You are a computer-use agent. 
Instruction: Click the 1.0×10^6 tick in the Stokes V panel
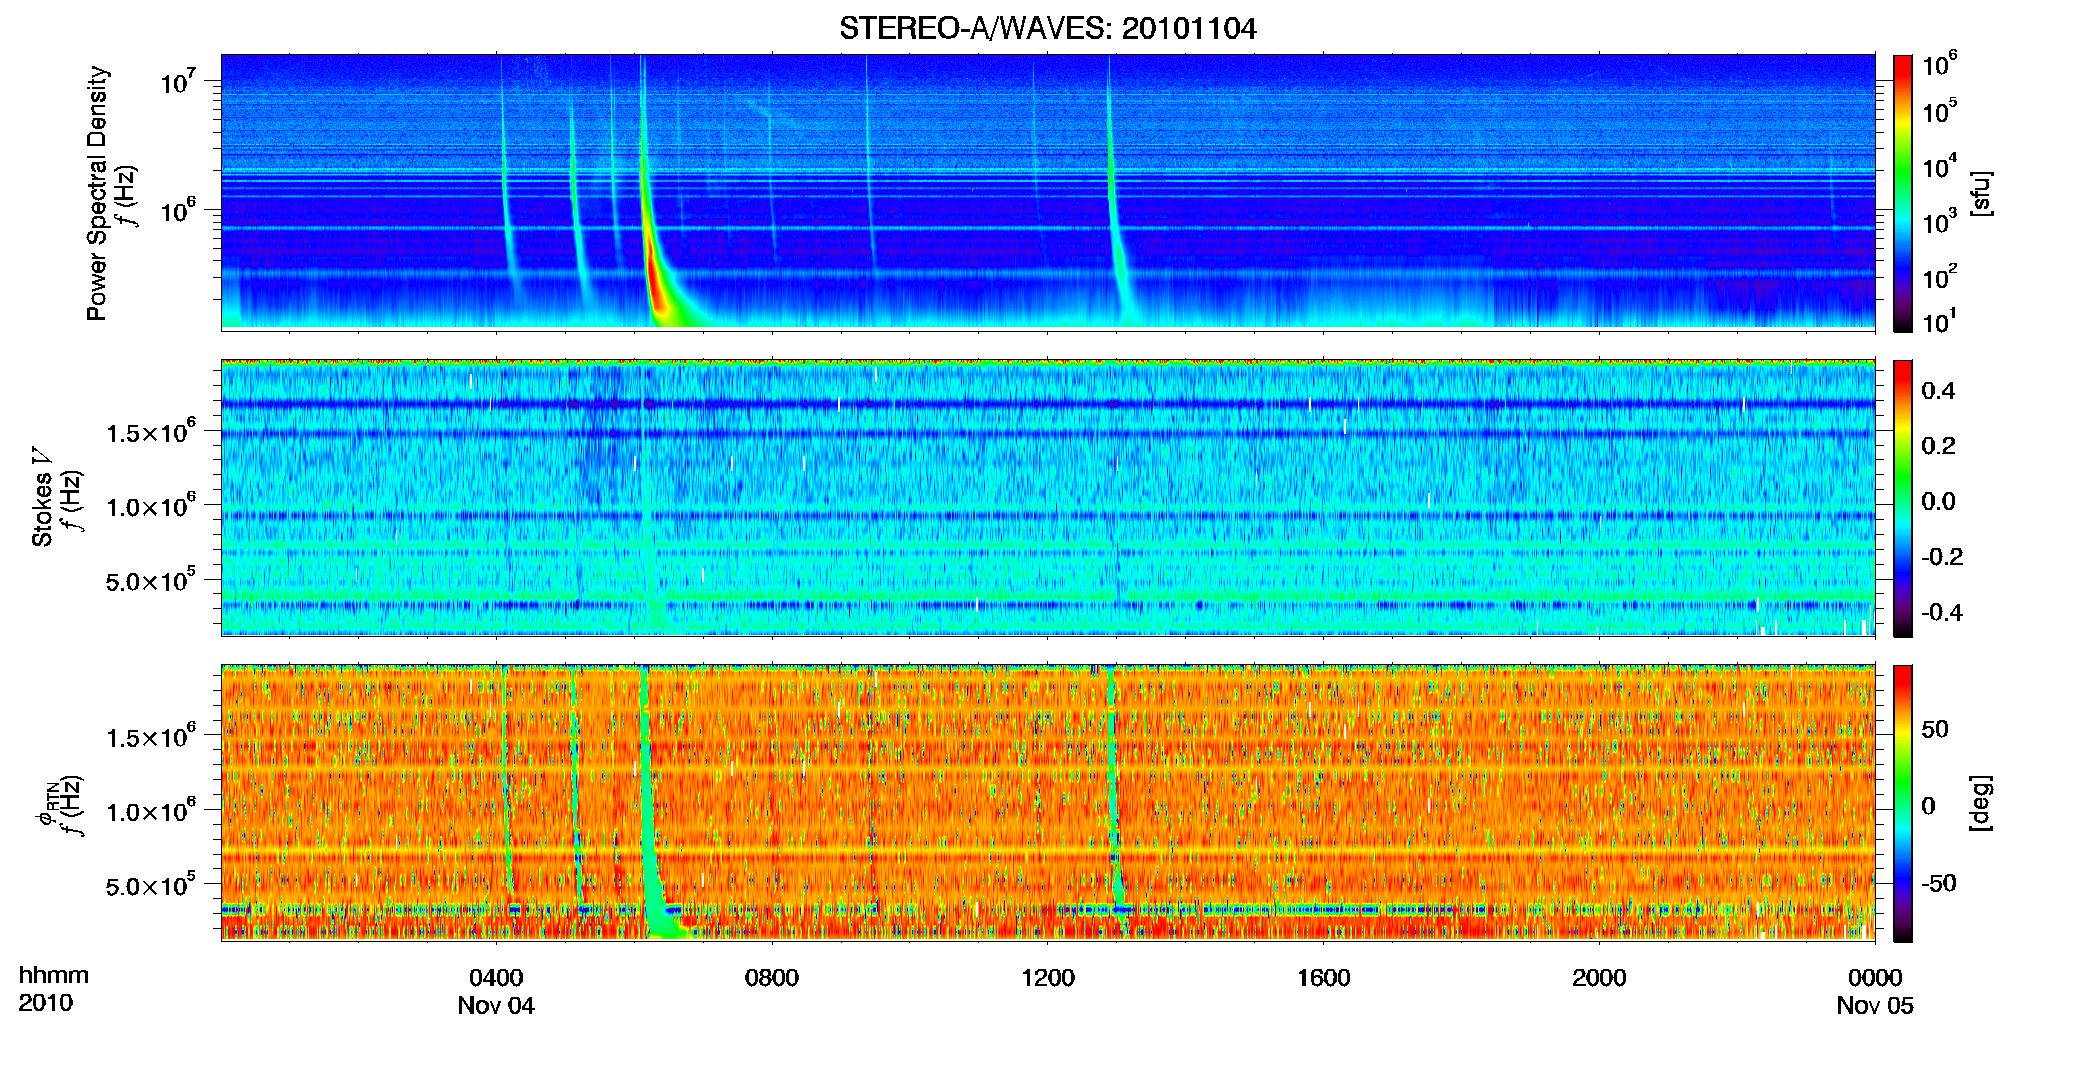(151, 506)
